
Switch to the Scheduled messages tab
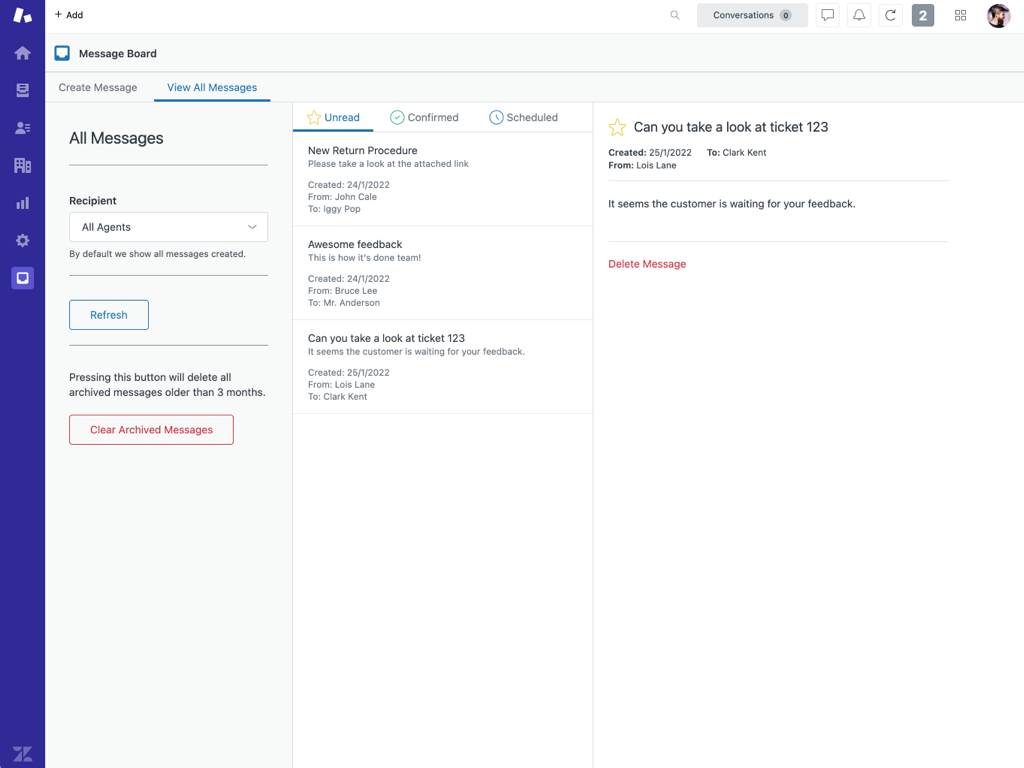(523, 117)
